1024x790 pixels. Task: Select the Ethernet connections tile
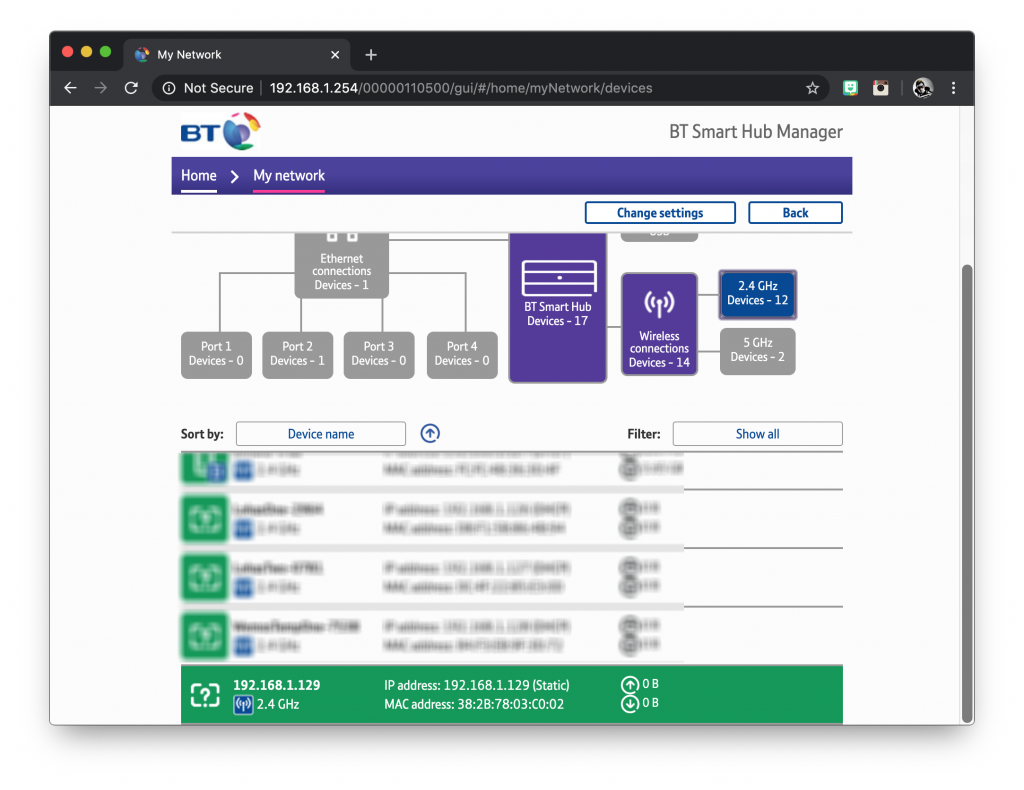(342, 265)
